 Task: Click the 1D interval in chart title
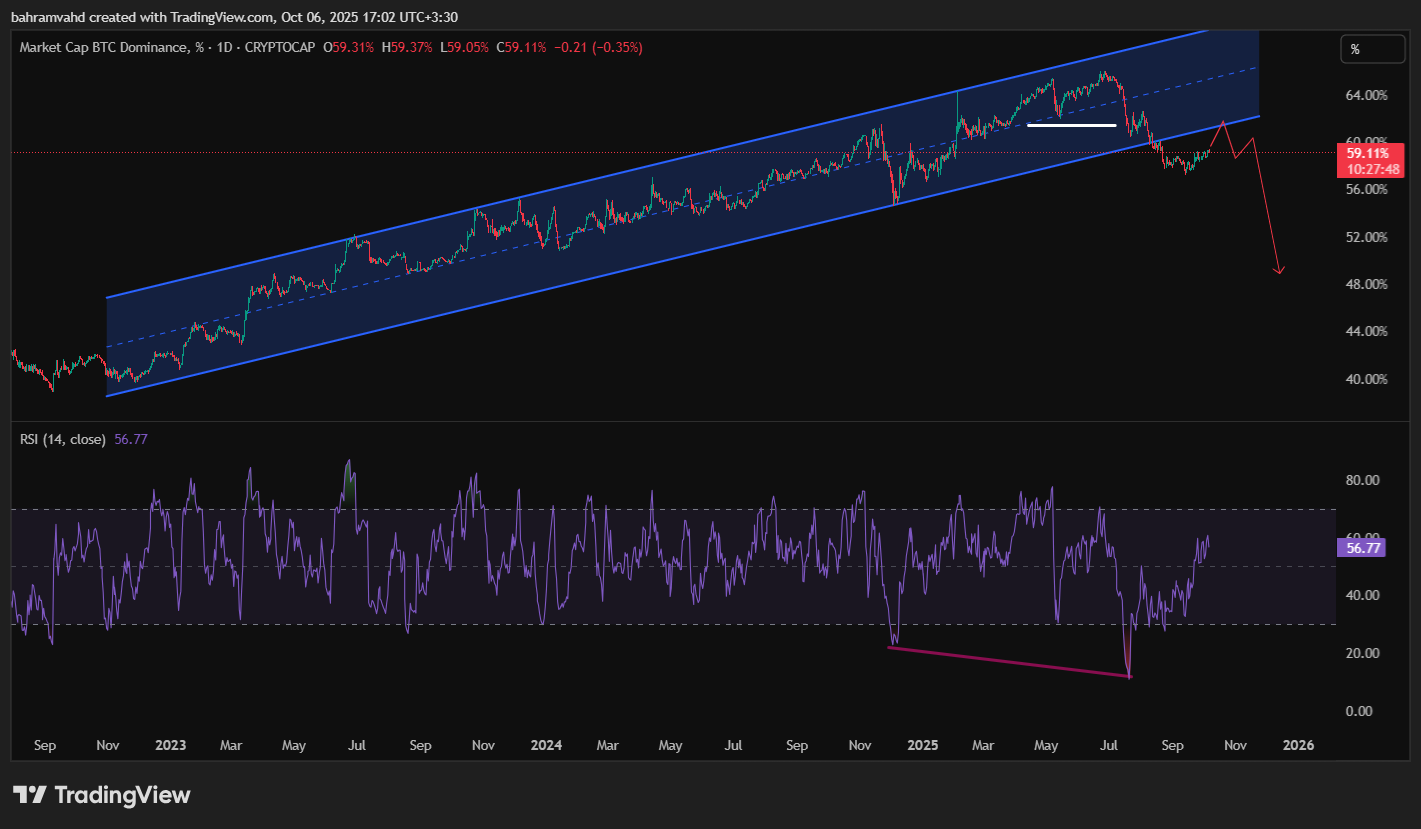[214, 47]
